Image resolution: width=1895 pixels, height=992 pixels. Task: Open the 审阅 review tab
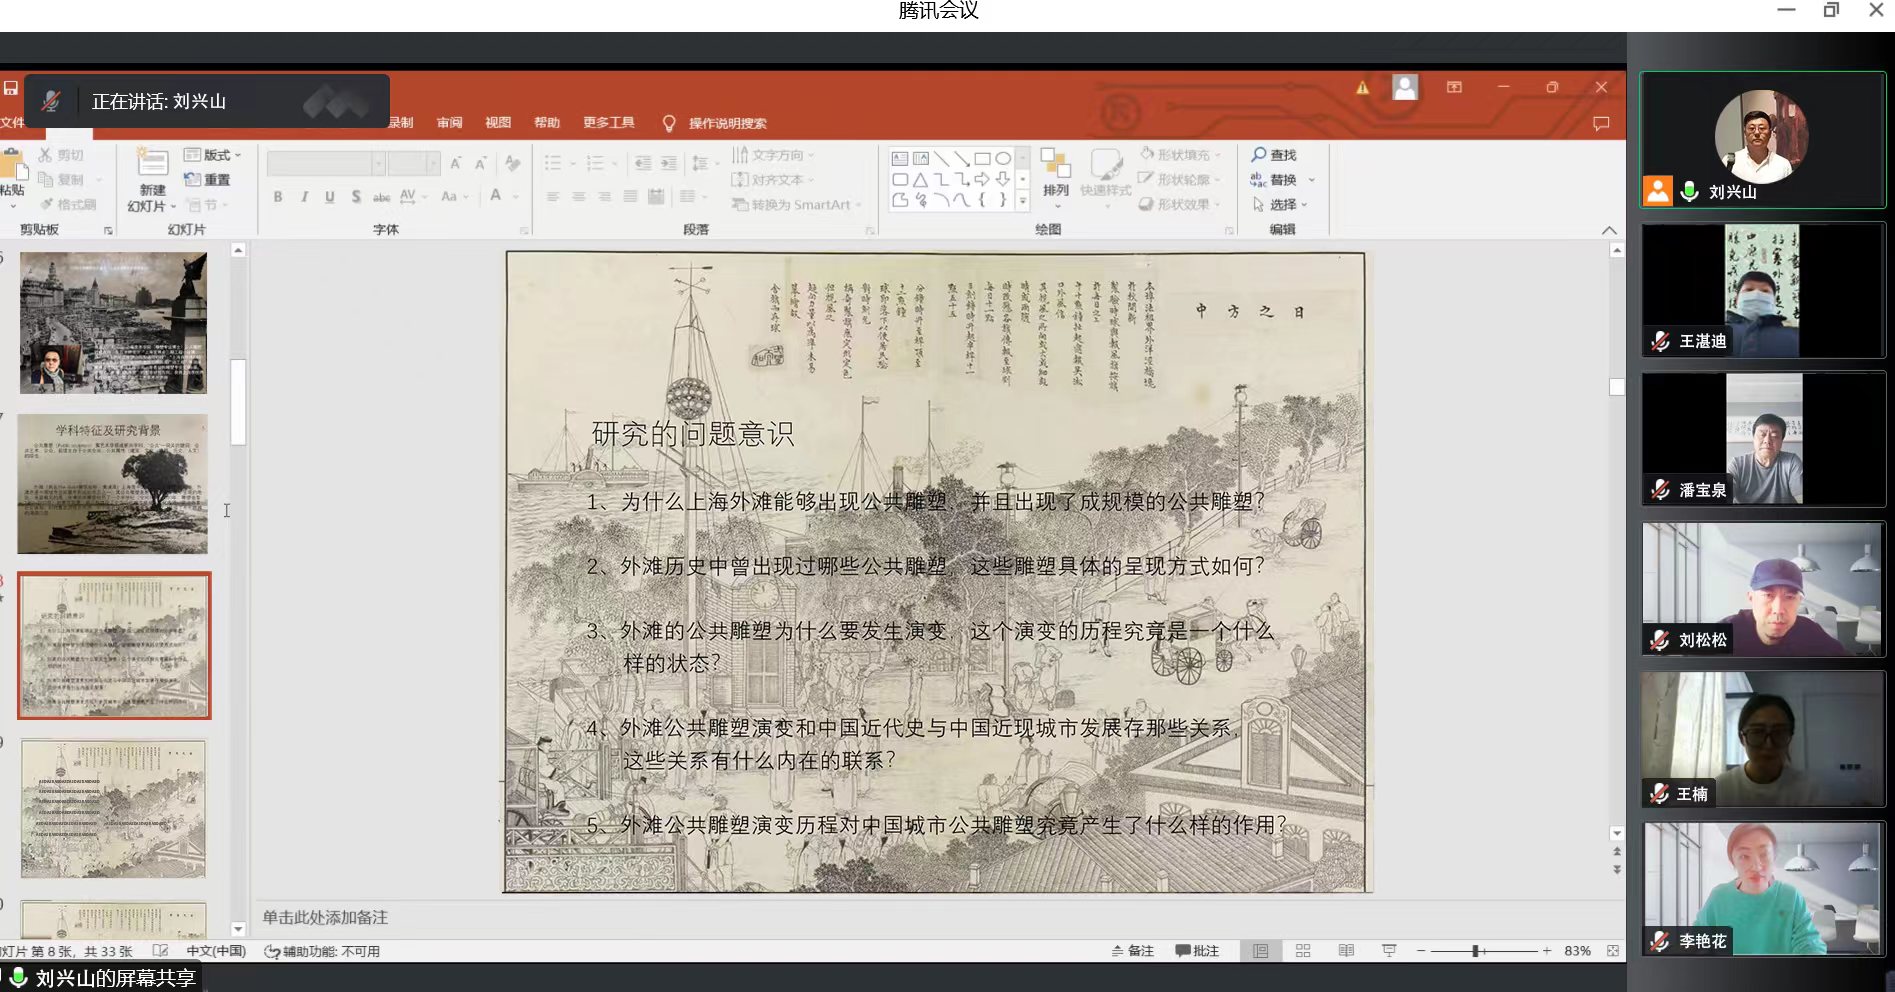[x=449, y=123]
